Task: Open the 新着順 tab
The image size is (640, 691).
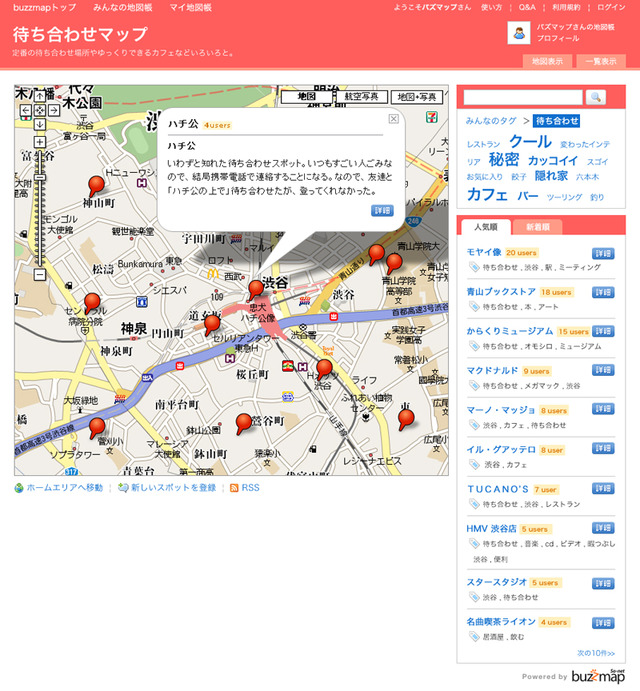Action: pos(538,227)
